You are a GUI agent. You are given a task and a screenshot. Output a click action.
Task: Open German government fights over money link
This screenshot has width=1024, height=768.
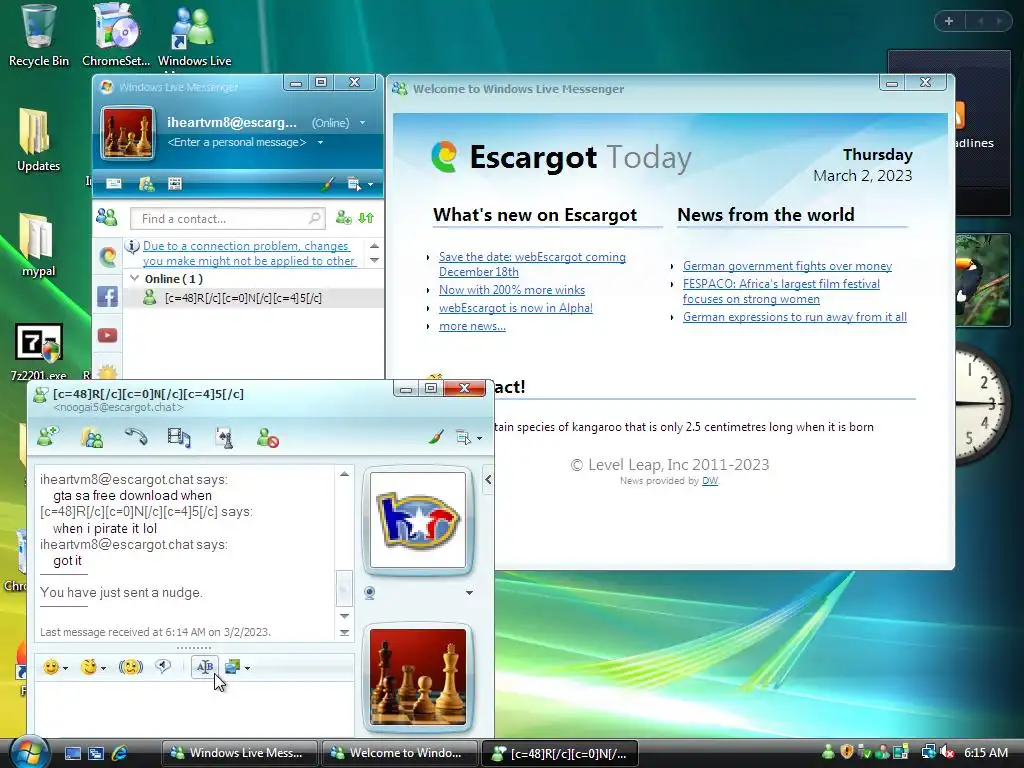pyautogui.click(x=788, y=266)
